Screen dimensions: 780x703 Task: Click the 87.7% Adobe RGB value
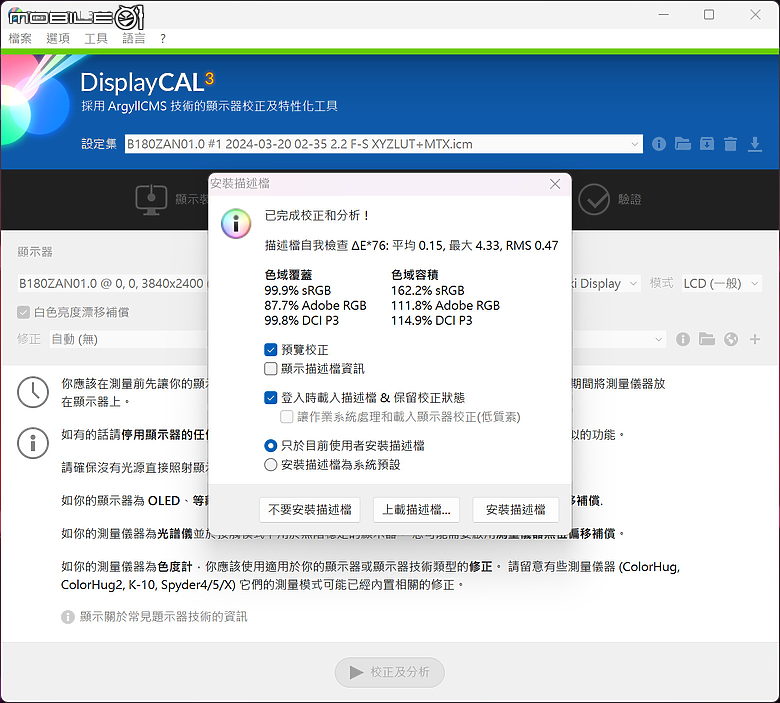(315, 305)
